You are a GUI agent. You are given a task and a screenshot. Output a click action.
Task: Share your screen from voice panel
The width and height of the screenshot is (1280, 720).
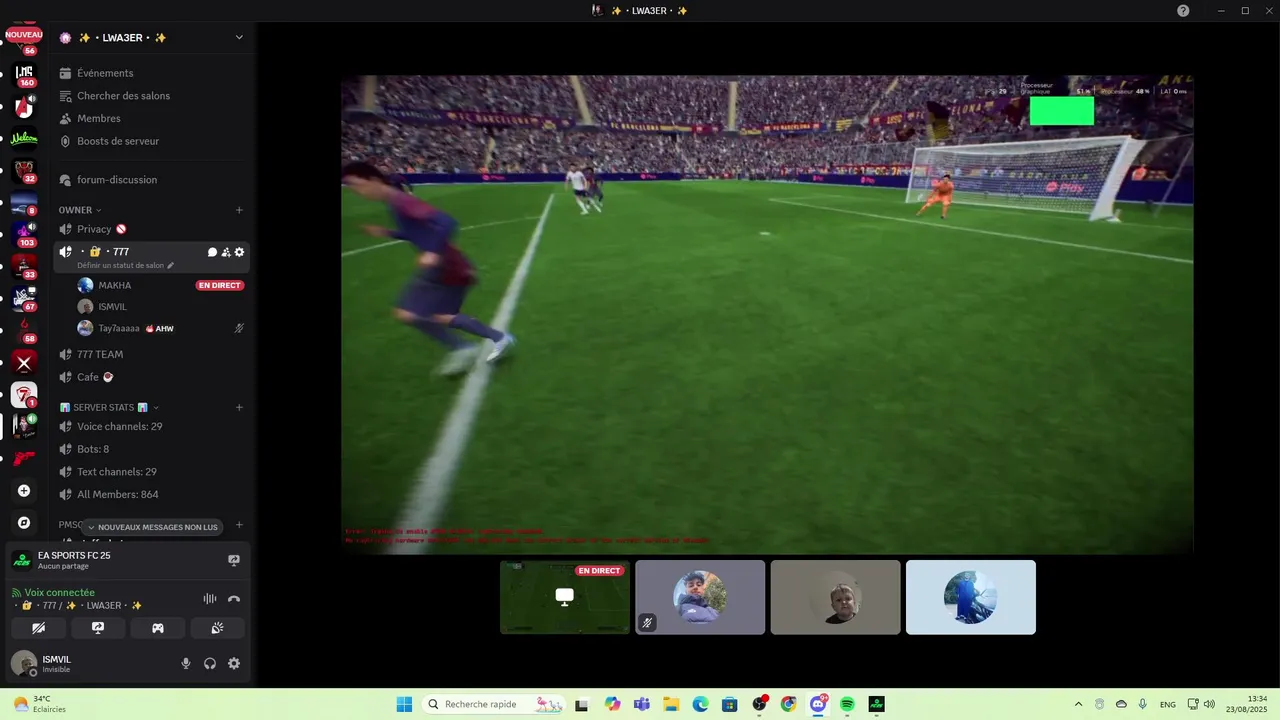(x=98, y=628)
